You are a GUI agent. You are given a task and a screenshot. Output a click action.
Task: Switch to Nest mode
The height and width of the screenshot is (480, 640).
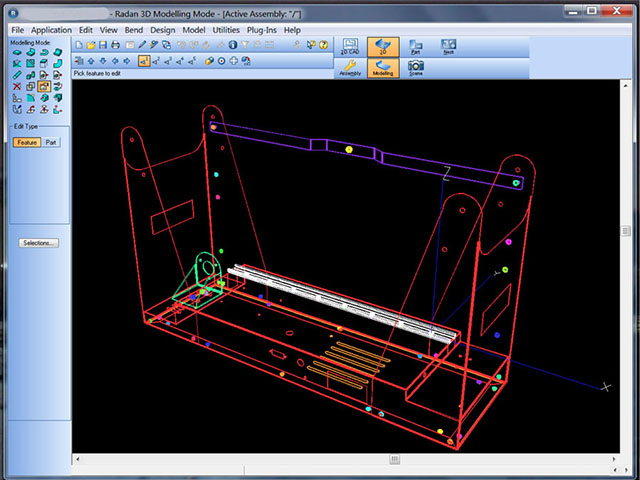coord(448,47)
